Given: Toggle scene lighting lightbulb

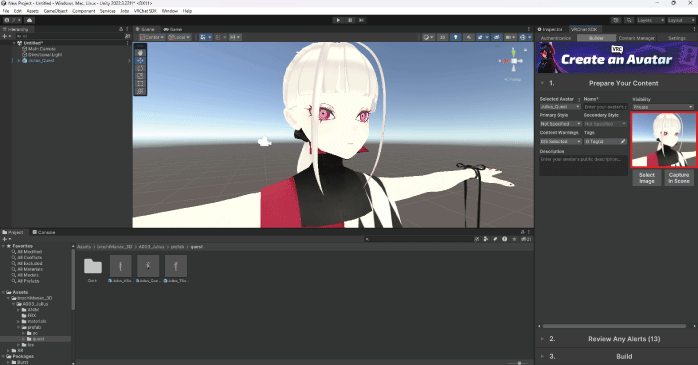Looking at the screenshot, I should point(455,37).
